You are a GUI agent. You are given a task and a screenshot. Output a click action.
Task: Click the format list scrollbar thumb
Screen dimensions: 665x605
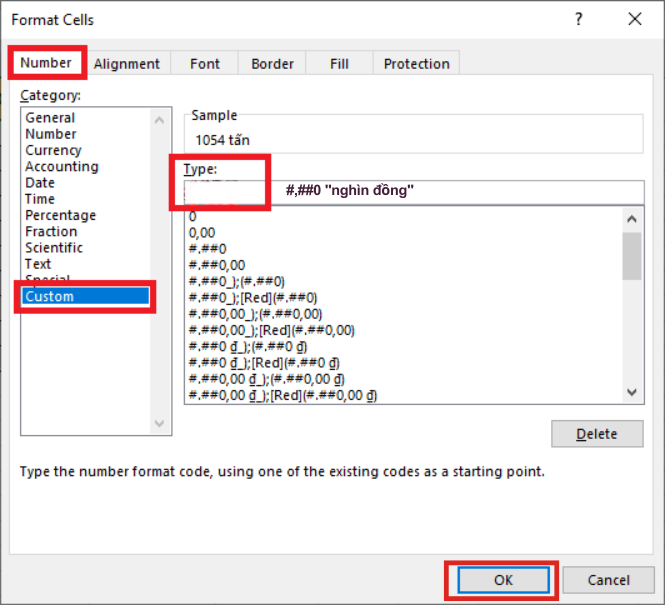click(x=632, y=256)
